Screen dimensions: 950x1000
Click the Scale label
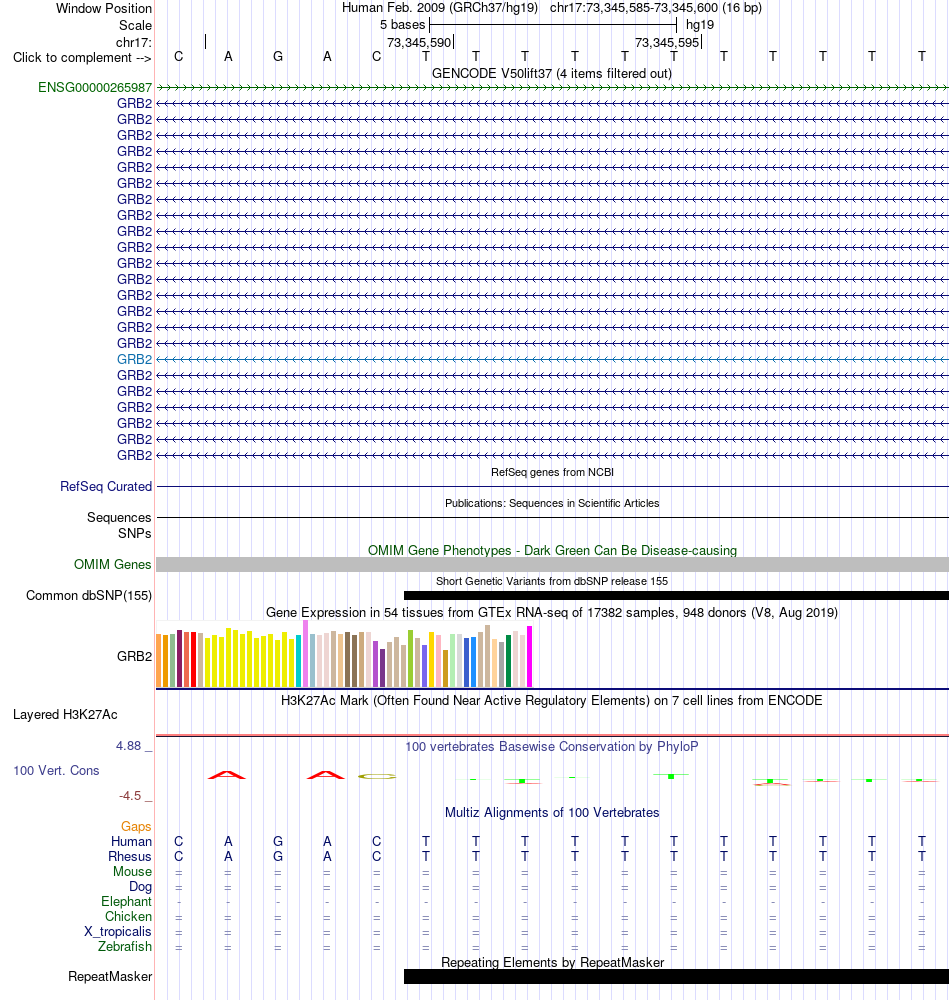[x=136, y=26]
